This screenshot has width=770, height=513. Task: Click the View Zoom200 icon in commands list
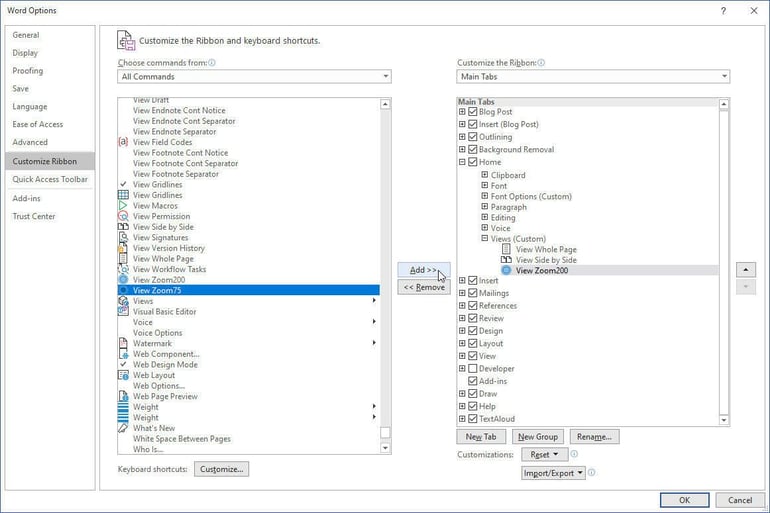pyautogui.click(x=123, y=280)
